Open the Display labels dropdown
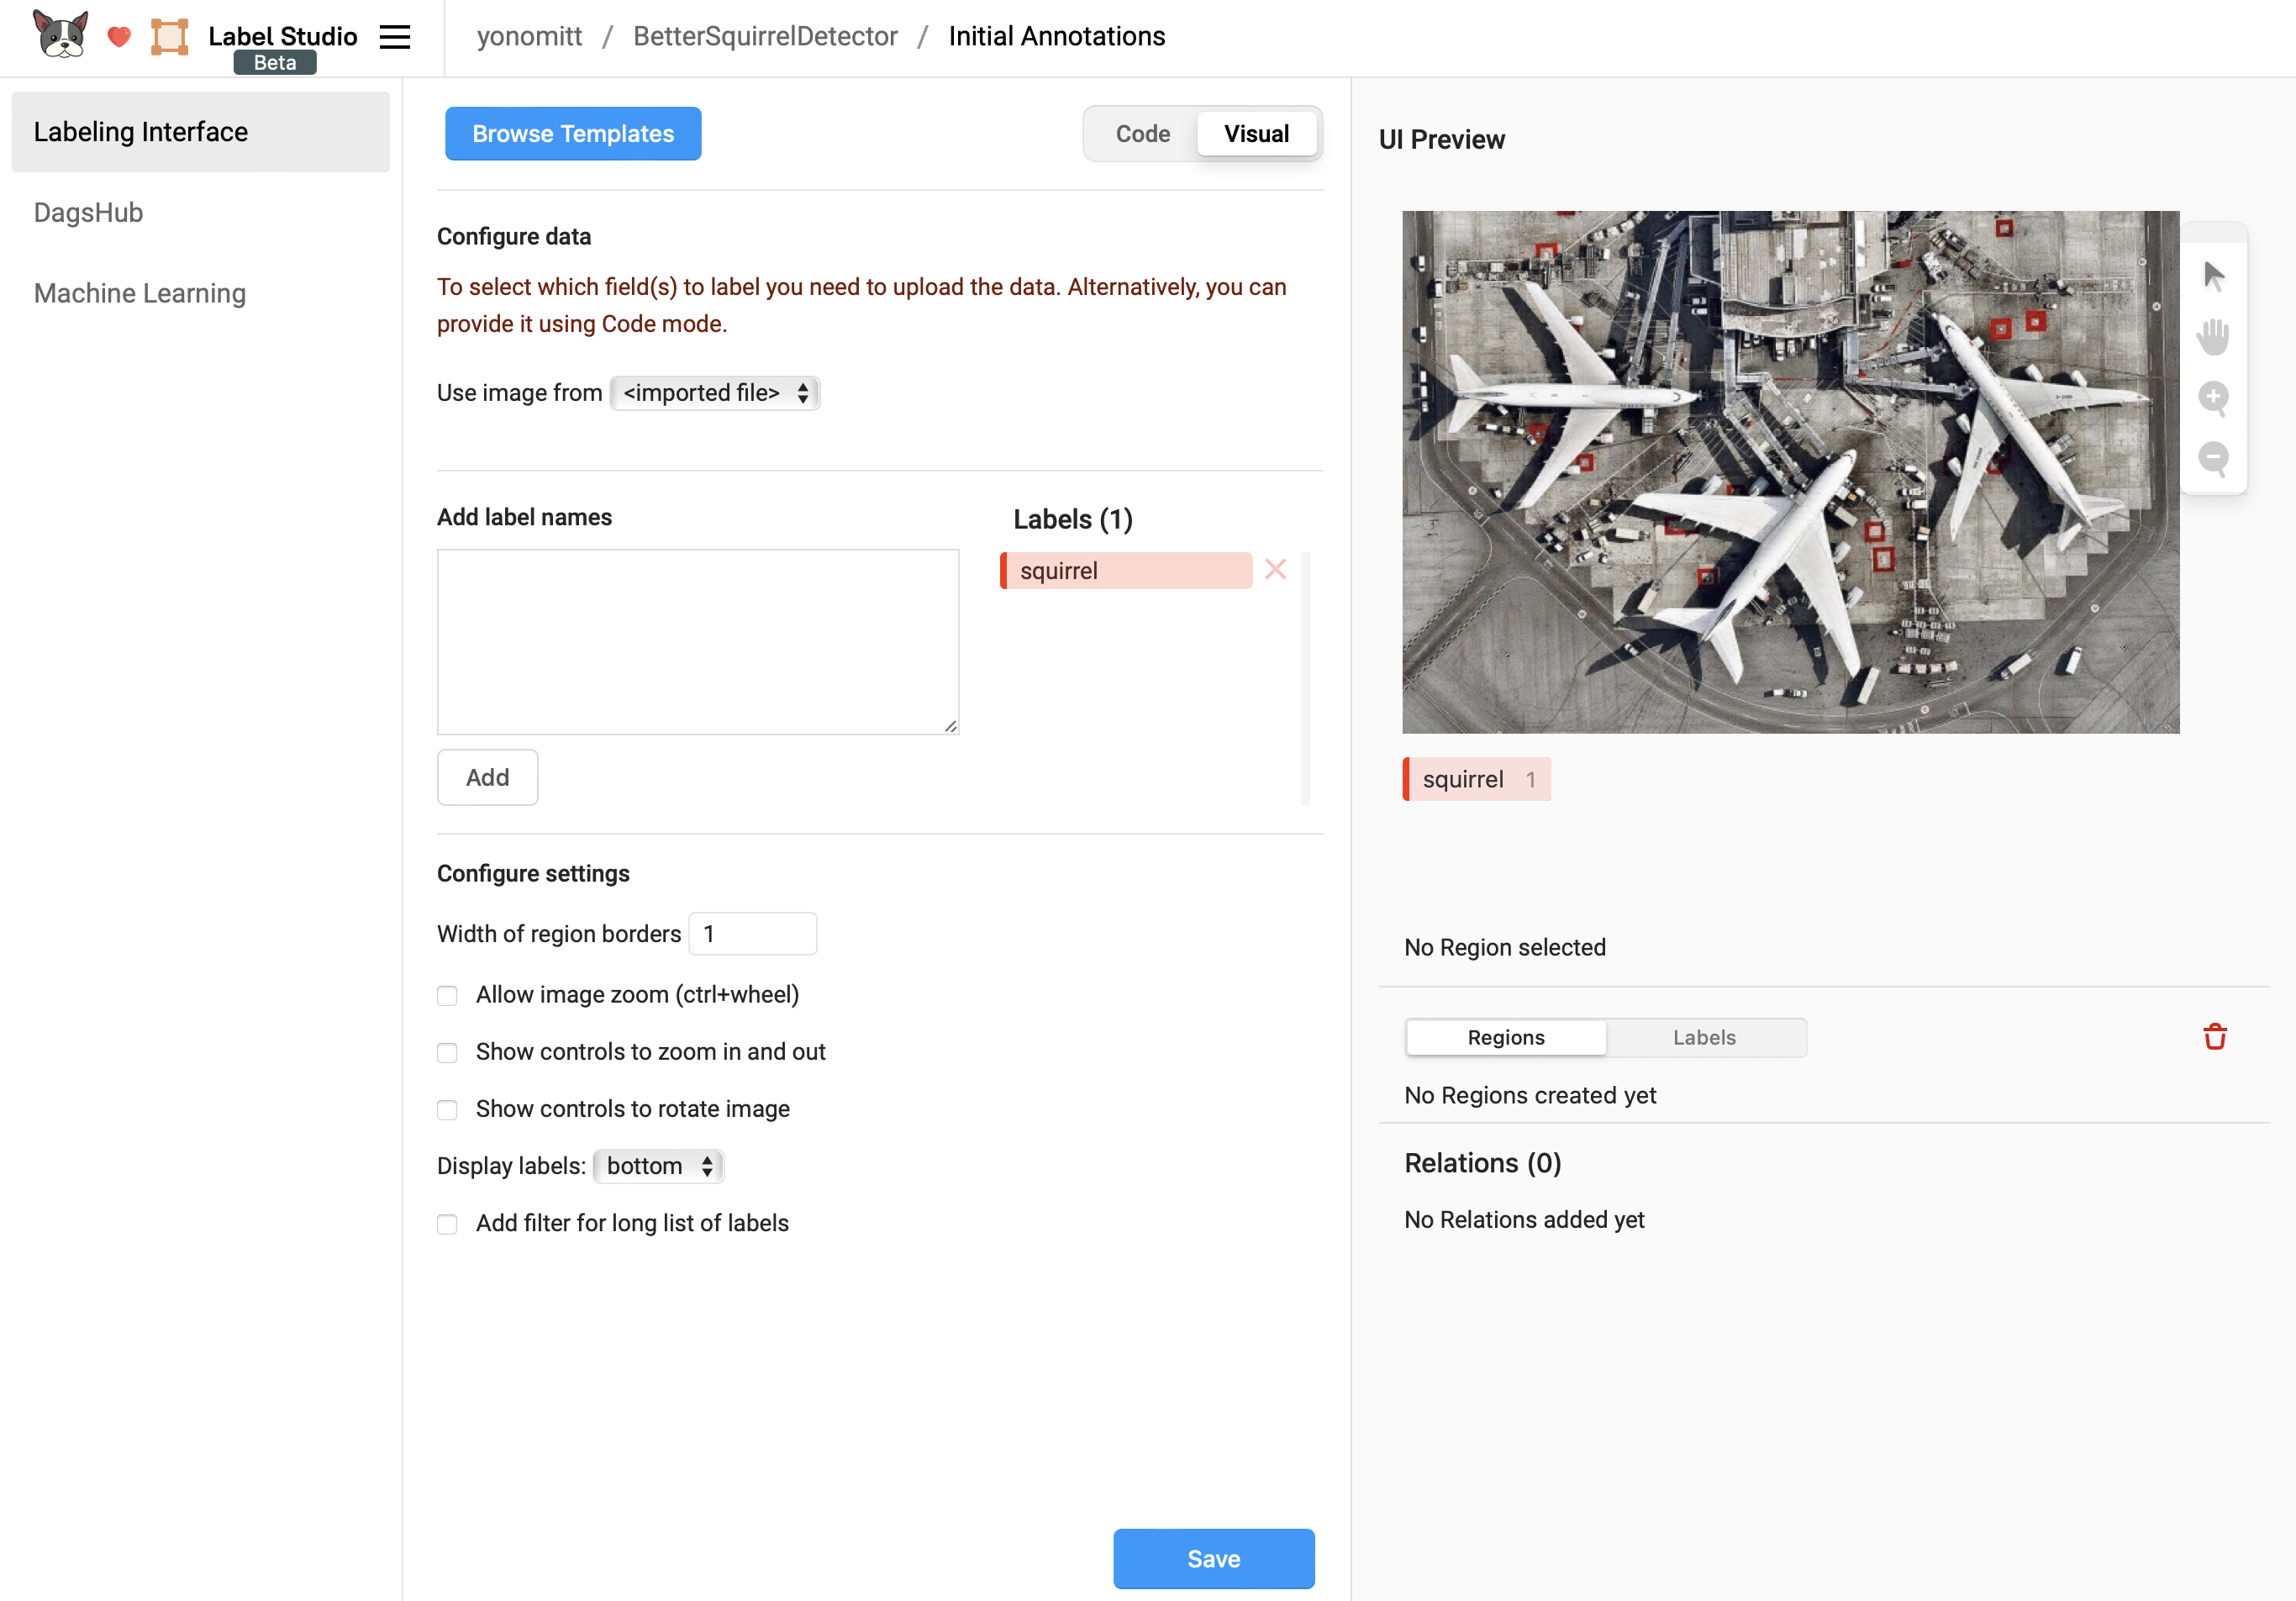 [658, 1166]
